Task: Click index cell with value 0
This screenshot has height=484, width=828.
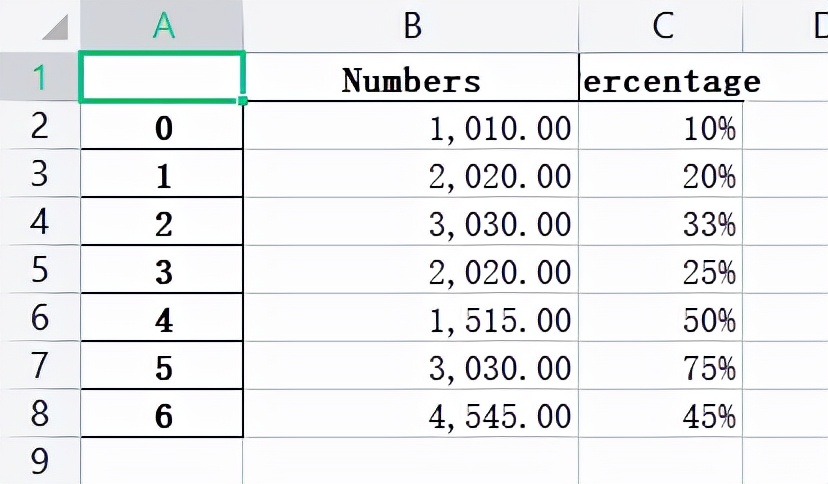Action: [162, 126]
